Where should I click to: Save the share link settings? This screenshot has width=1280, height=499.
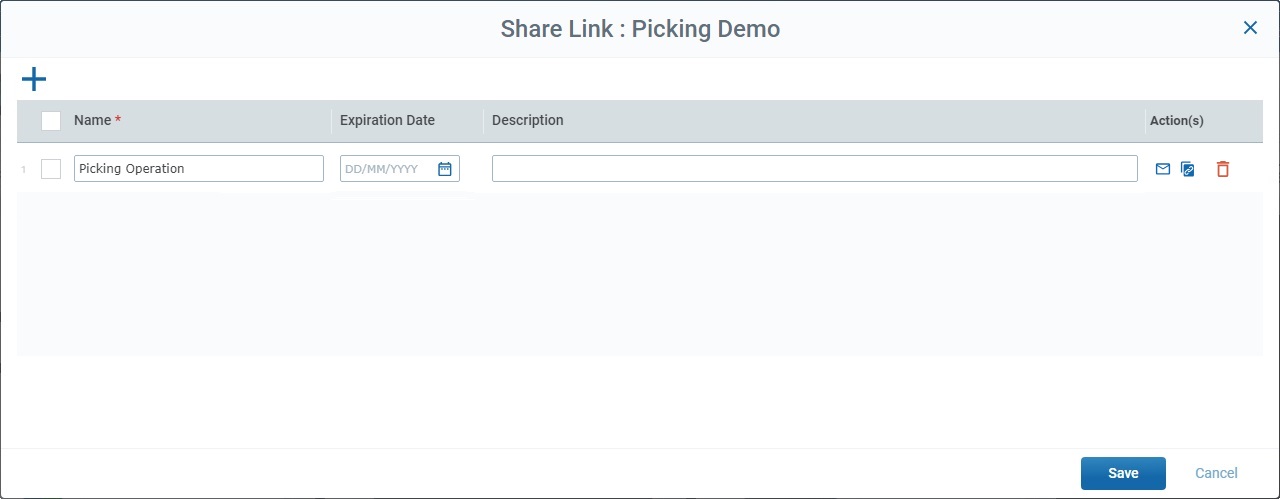pos(1123,473)
